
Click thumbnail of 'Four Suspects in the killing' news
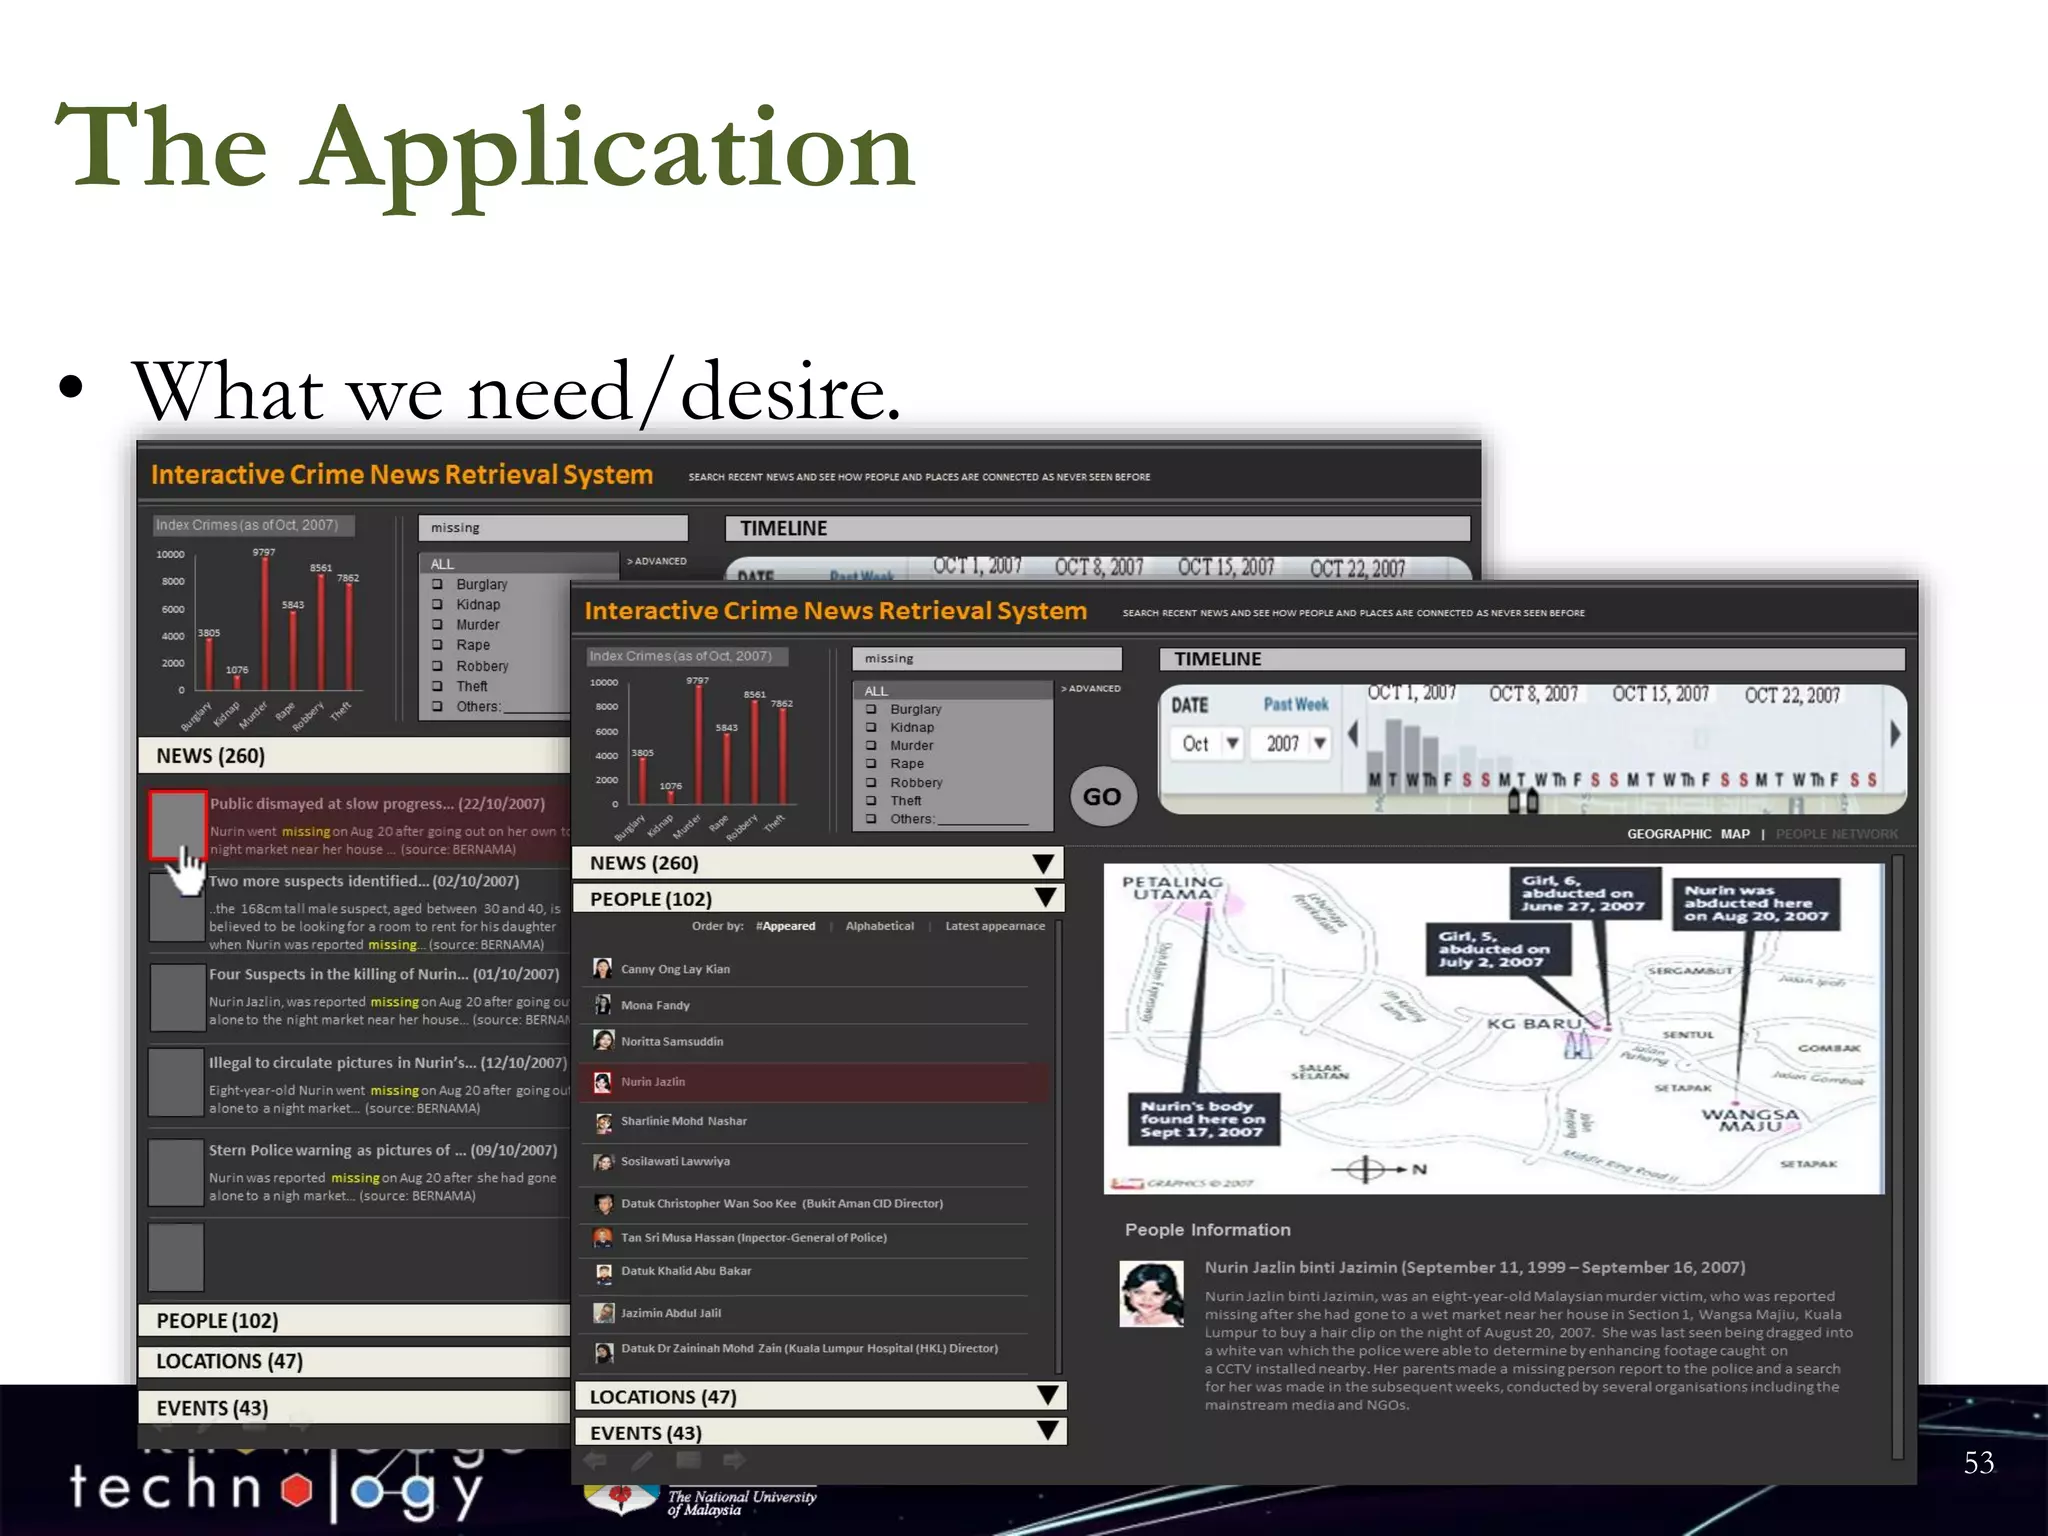tap(176, 997)
